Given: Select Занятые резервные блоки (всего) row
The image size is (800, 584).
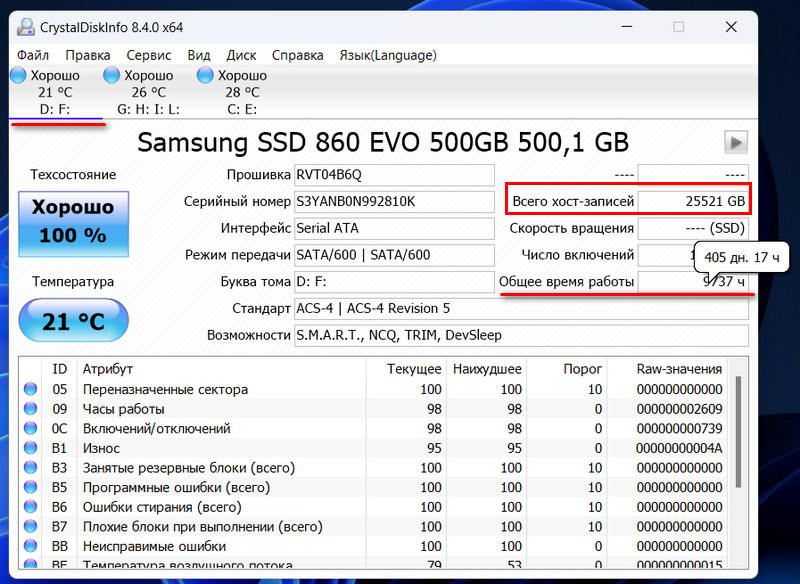Looking at the screenshot, I should (373, 468).
